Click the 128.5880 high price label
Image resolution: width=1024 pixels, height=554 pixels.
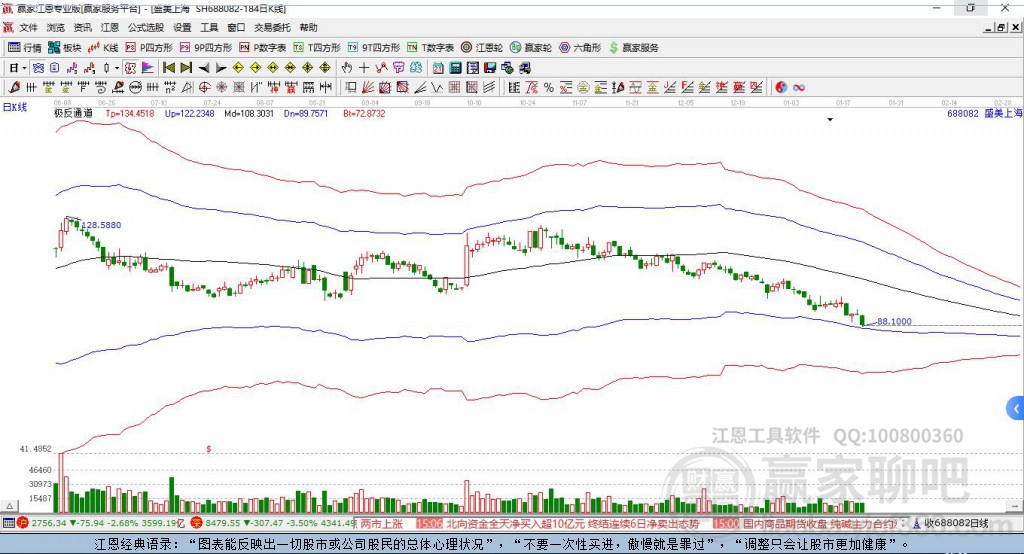pos(102,225)
